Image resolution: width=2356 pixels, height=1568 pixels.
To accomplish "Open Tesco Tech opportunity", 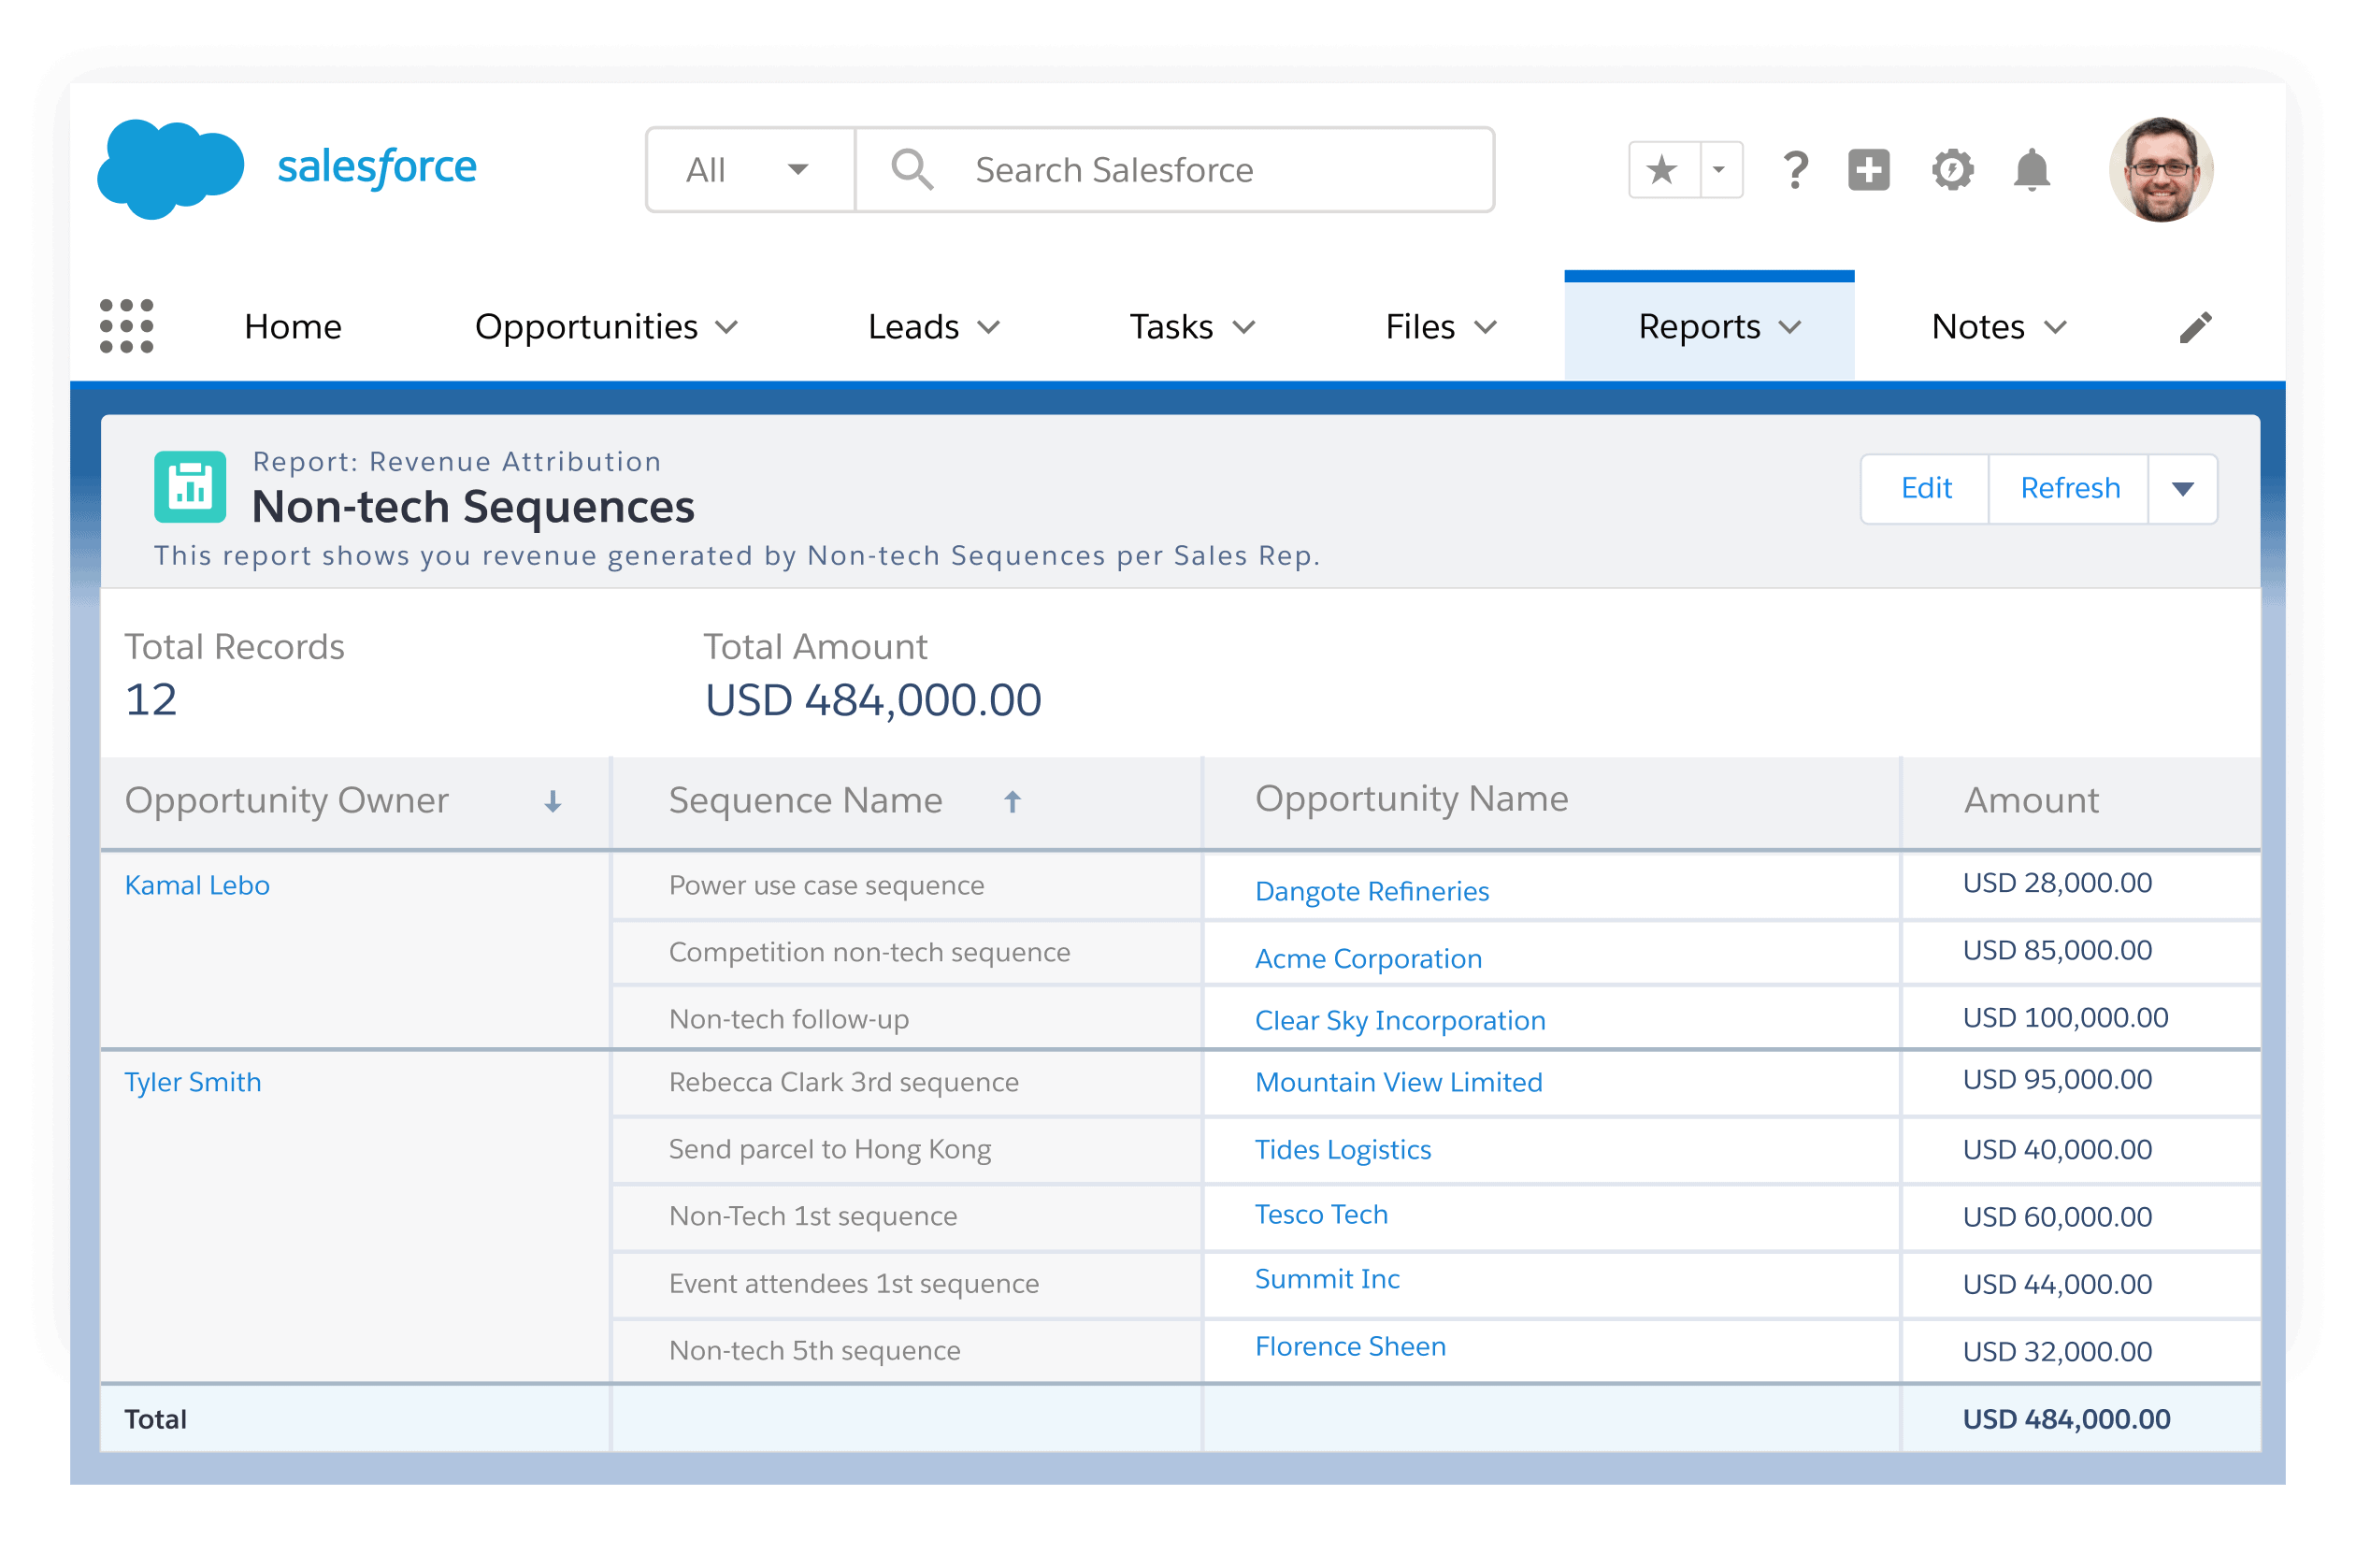I will pos(1321,1214).
